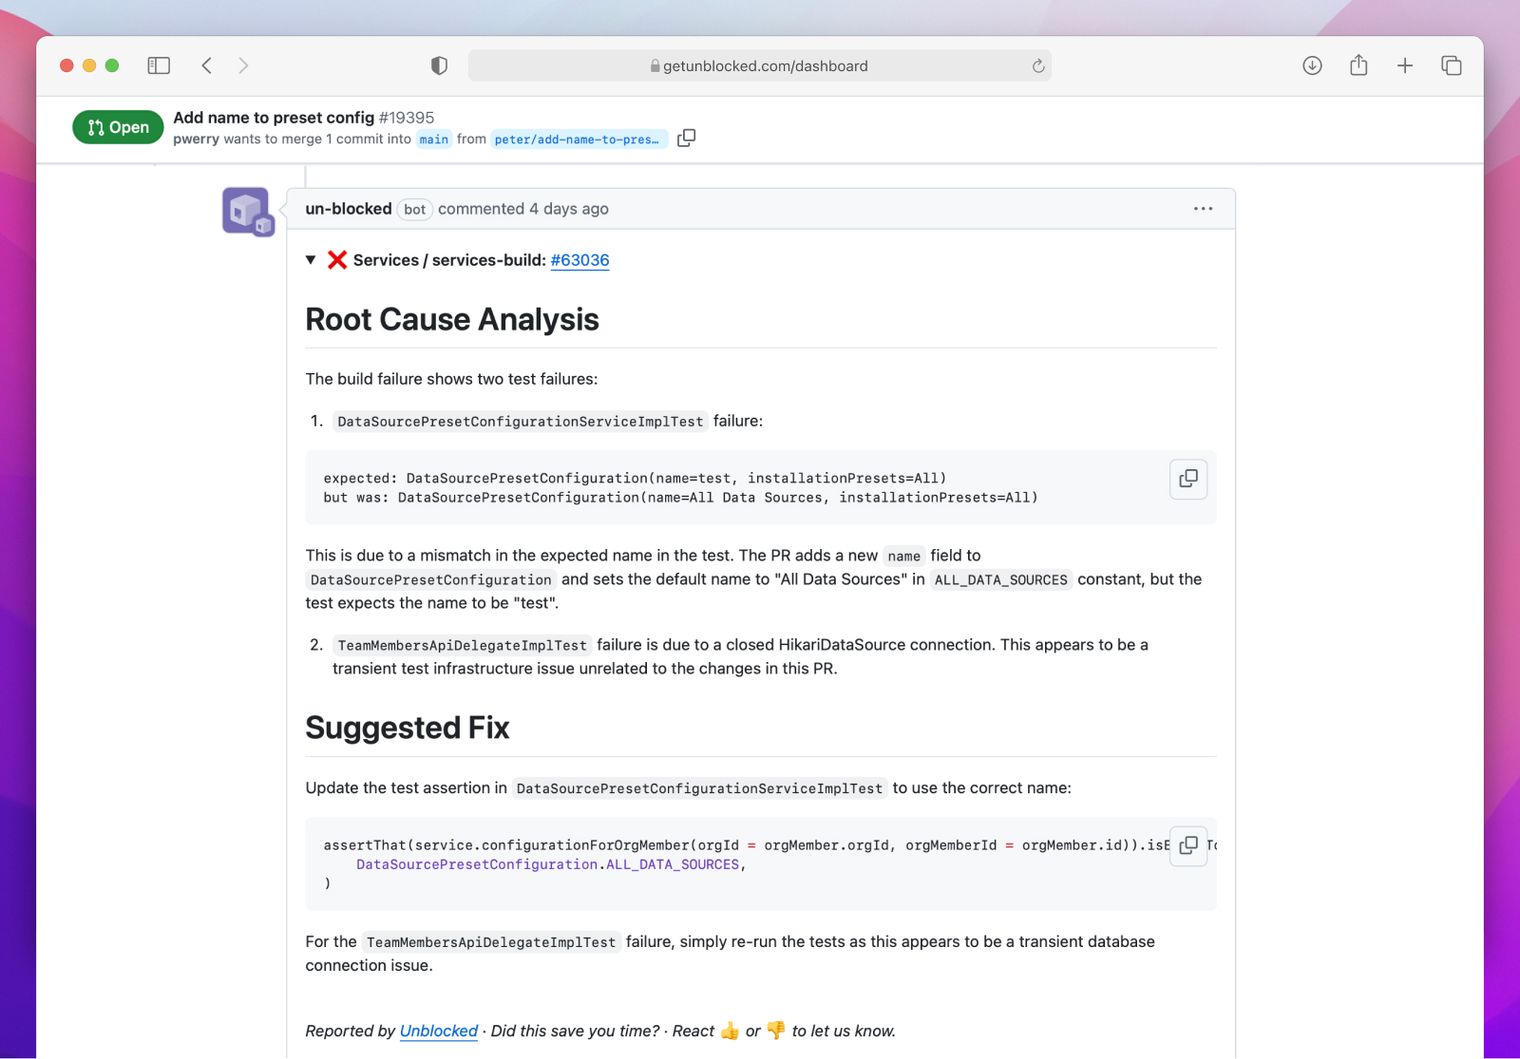This screenshot has height=1059, width=1520.
Task: Open the Unblocked link in footer
Action: coord(439,1031)
